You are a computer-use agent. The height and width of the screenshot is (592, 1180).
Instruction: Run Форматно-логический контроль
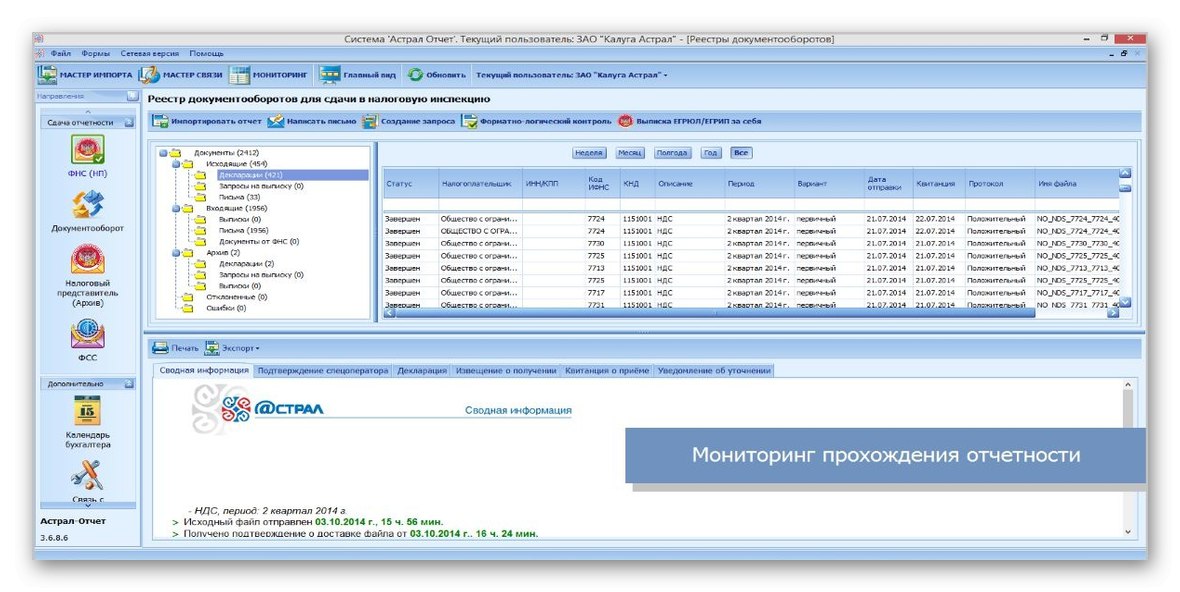(x=537, y=121)
